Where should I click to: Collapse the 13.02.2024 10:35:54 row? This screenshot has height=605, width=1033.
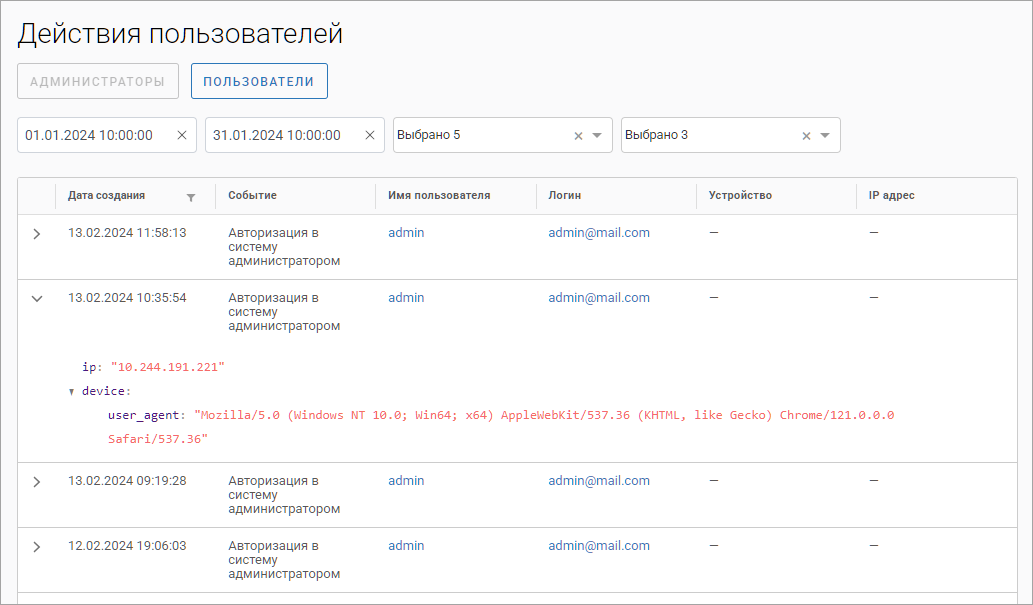pyautogui.click(x=37, y=299)
